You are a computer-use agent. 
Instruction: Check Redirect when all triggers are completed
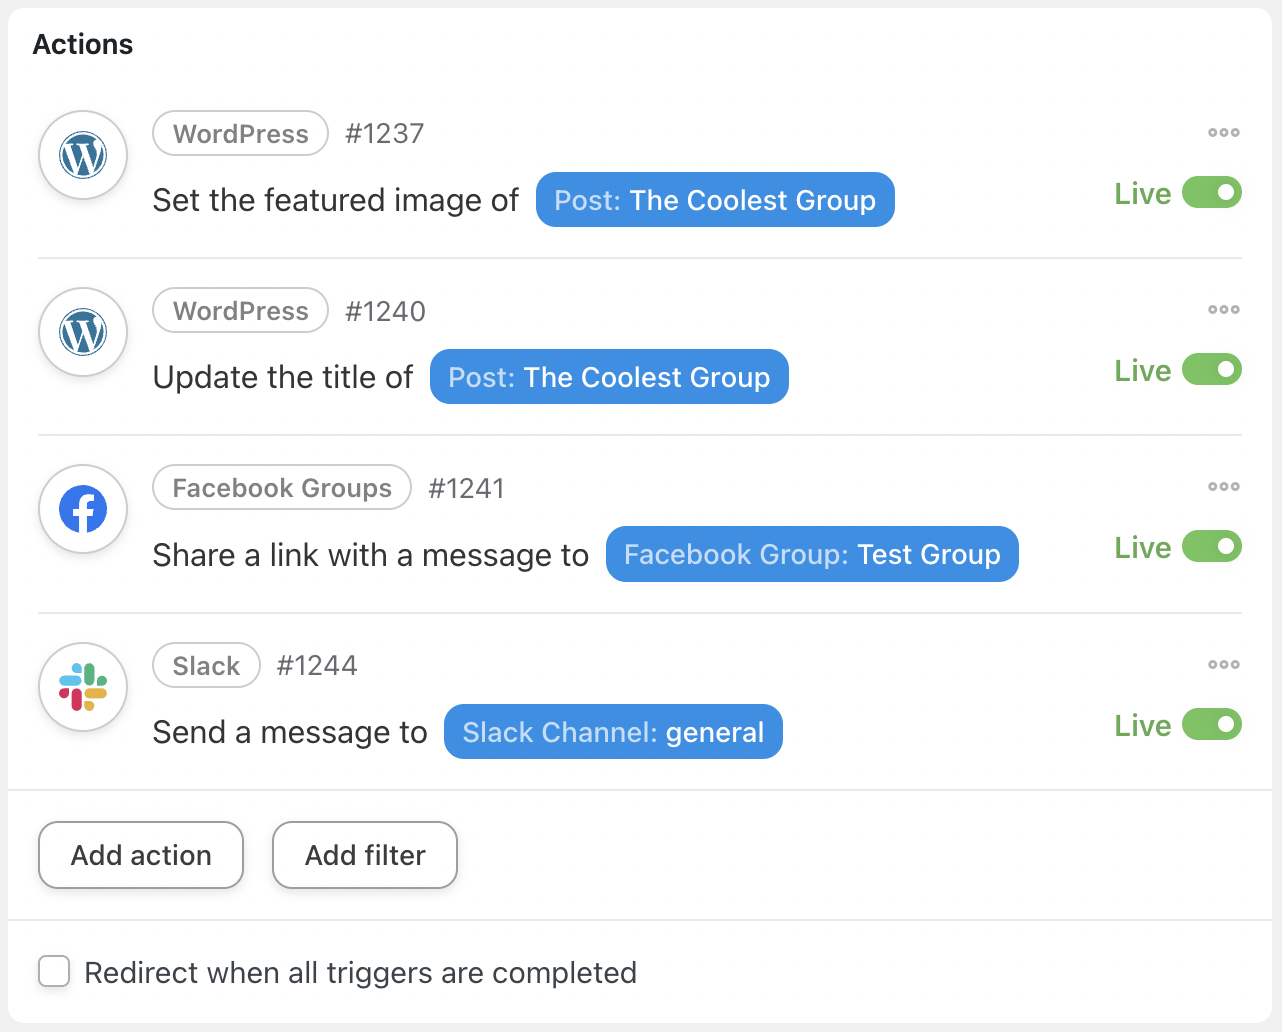coord(54,971)
